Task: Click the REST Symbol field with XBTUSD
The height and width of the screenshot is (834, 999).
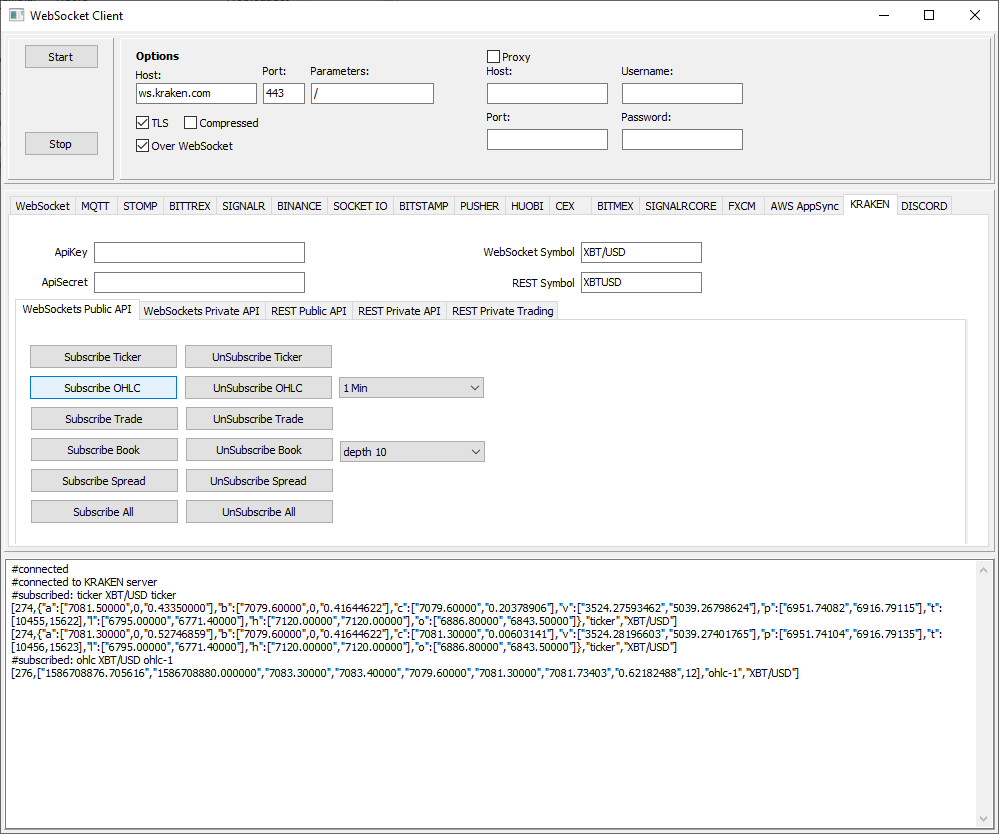Action: [641, 282]
